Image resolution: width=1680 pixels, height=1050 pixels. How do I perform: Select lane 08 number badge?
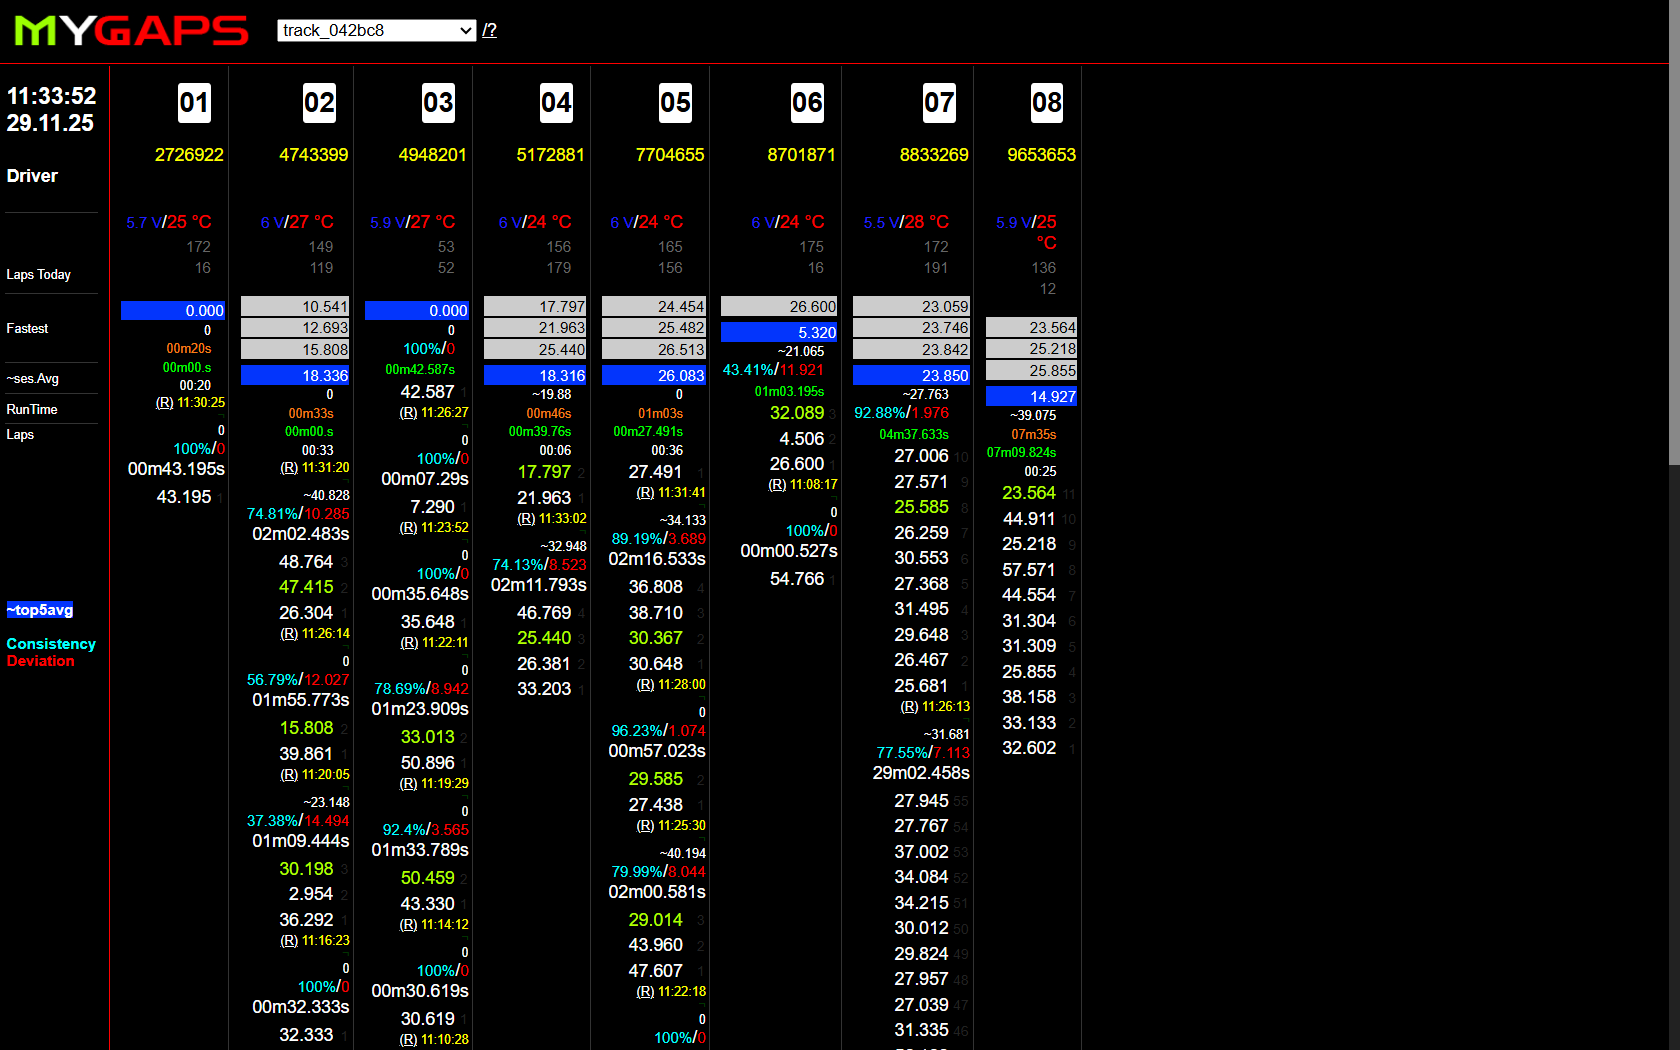pyautogui.click(x=1047, y=103)
